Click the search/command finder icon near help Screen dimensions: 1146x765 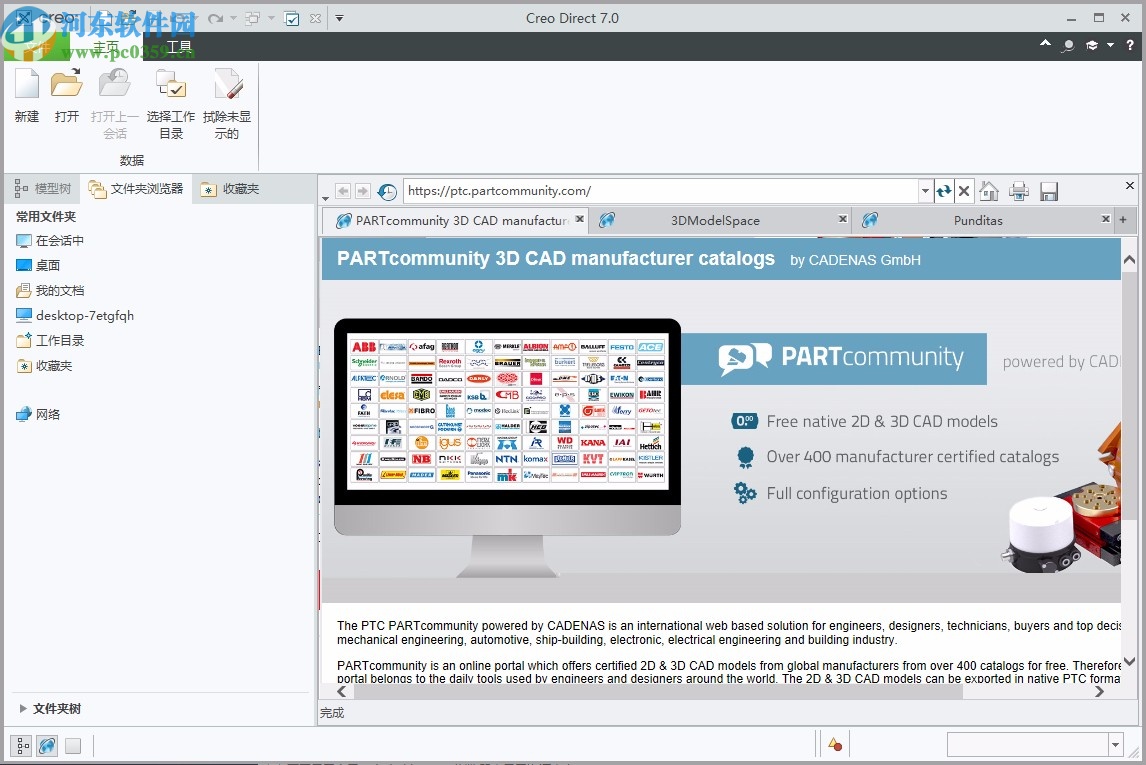(x=1068, y=45)
